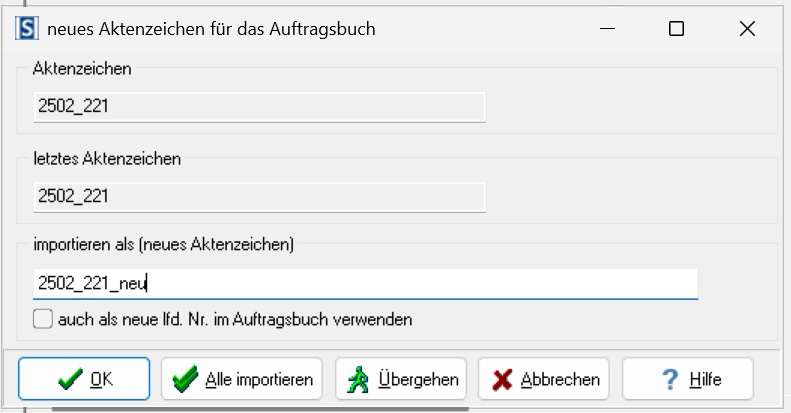Focus the 'importieren als' input field
The width and height of the screenshot is (791, 413).
[366, 284]
